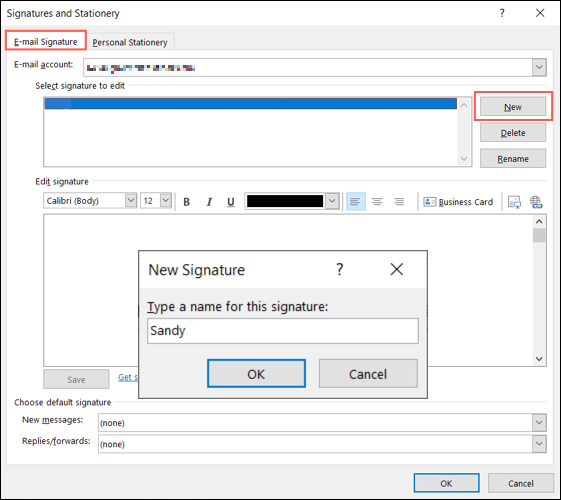Center signature text
Screen dimensions: 561x500
(377, 202)
